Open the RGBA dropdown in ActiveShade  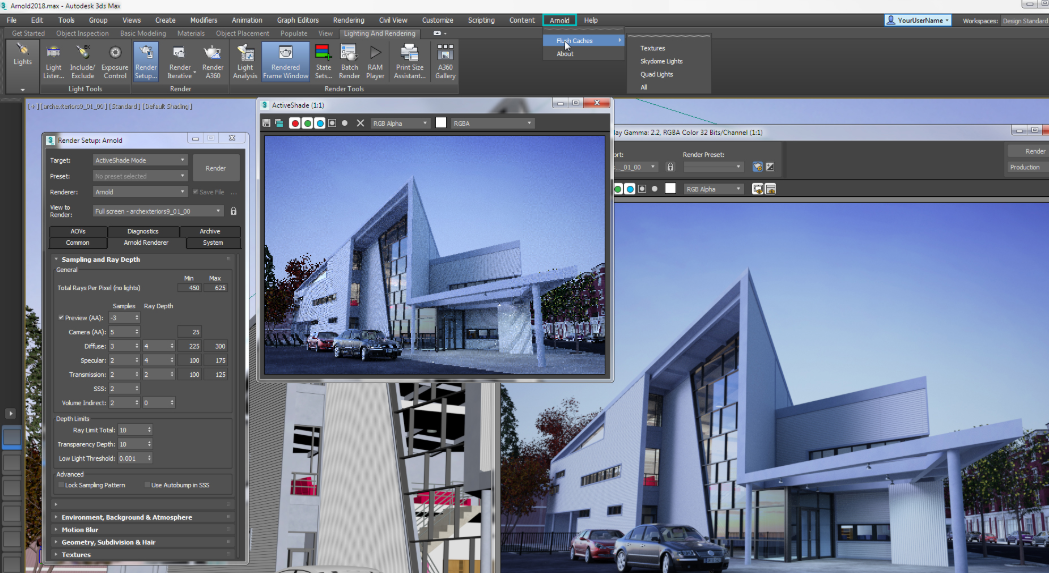(x=492, y=123)
